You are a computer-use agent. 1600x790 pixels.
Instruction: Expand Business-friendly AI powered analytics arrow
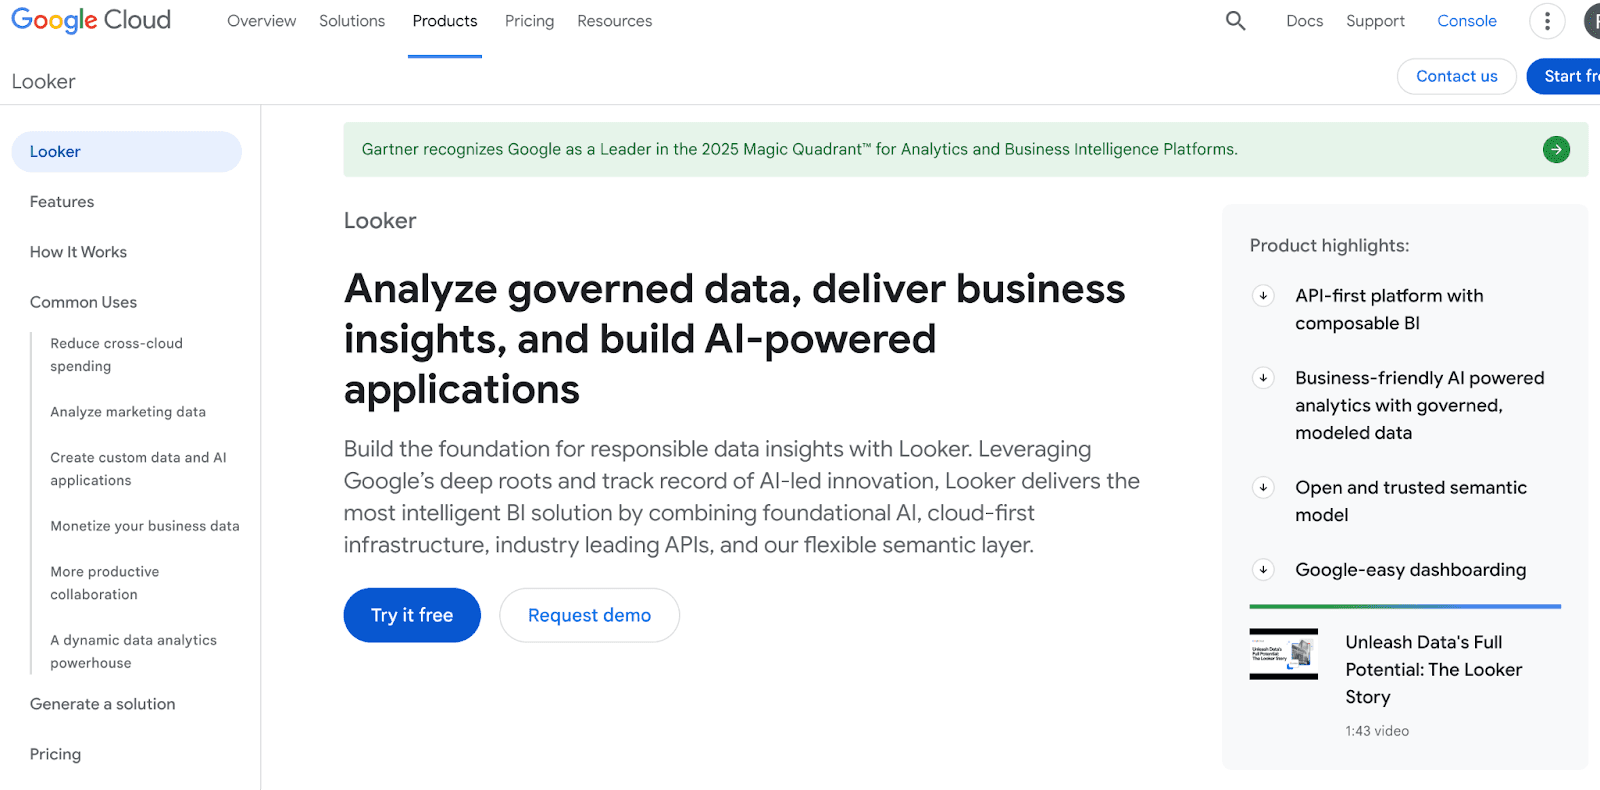coord(1263,378)
